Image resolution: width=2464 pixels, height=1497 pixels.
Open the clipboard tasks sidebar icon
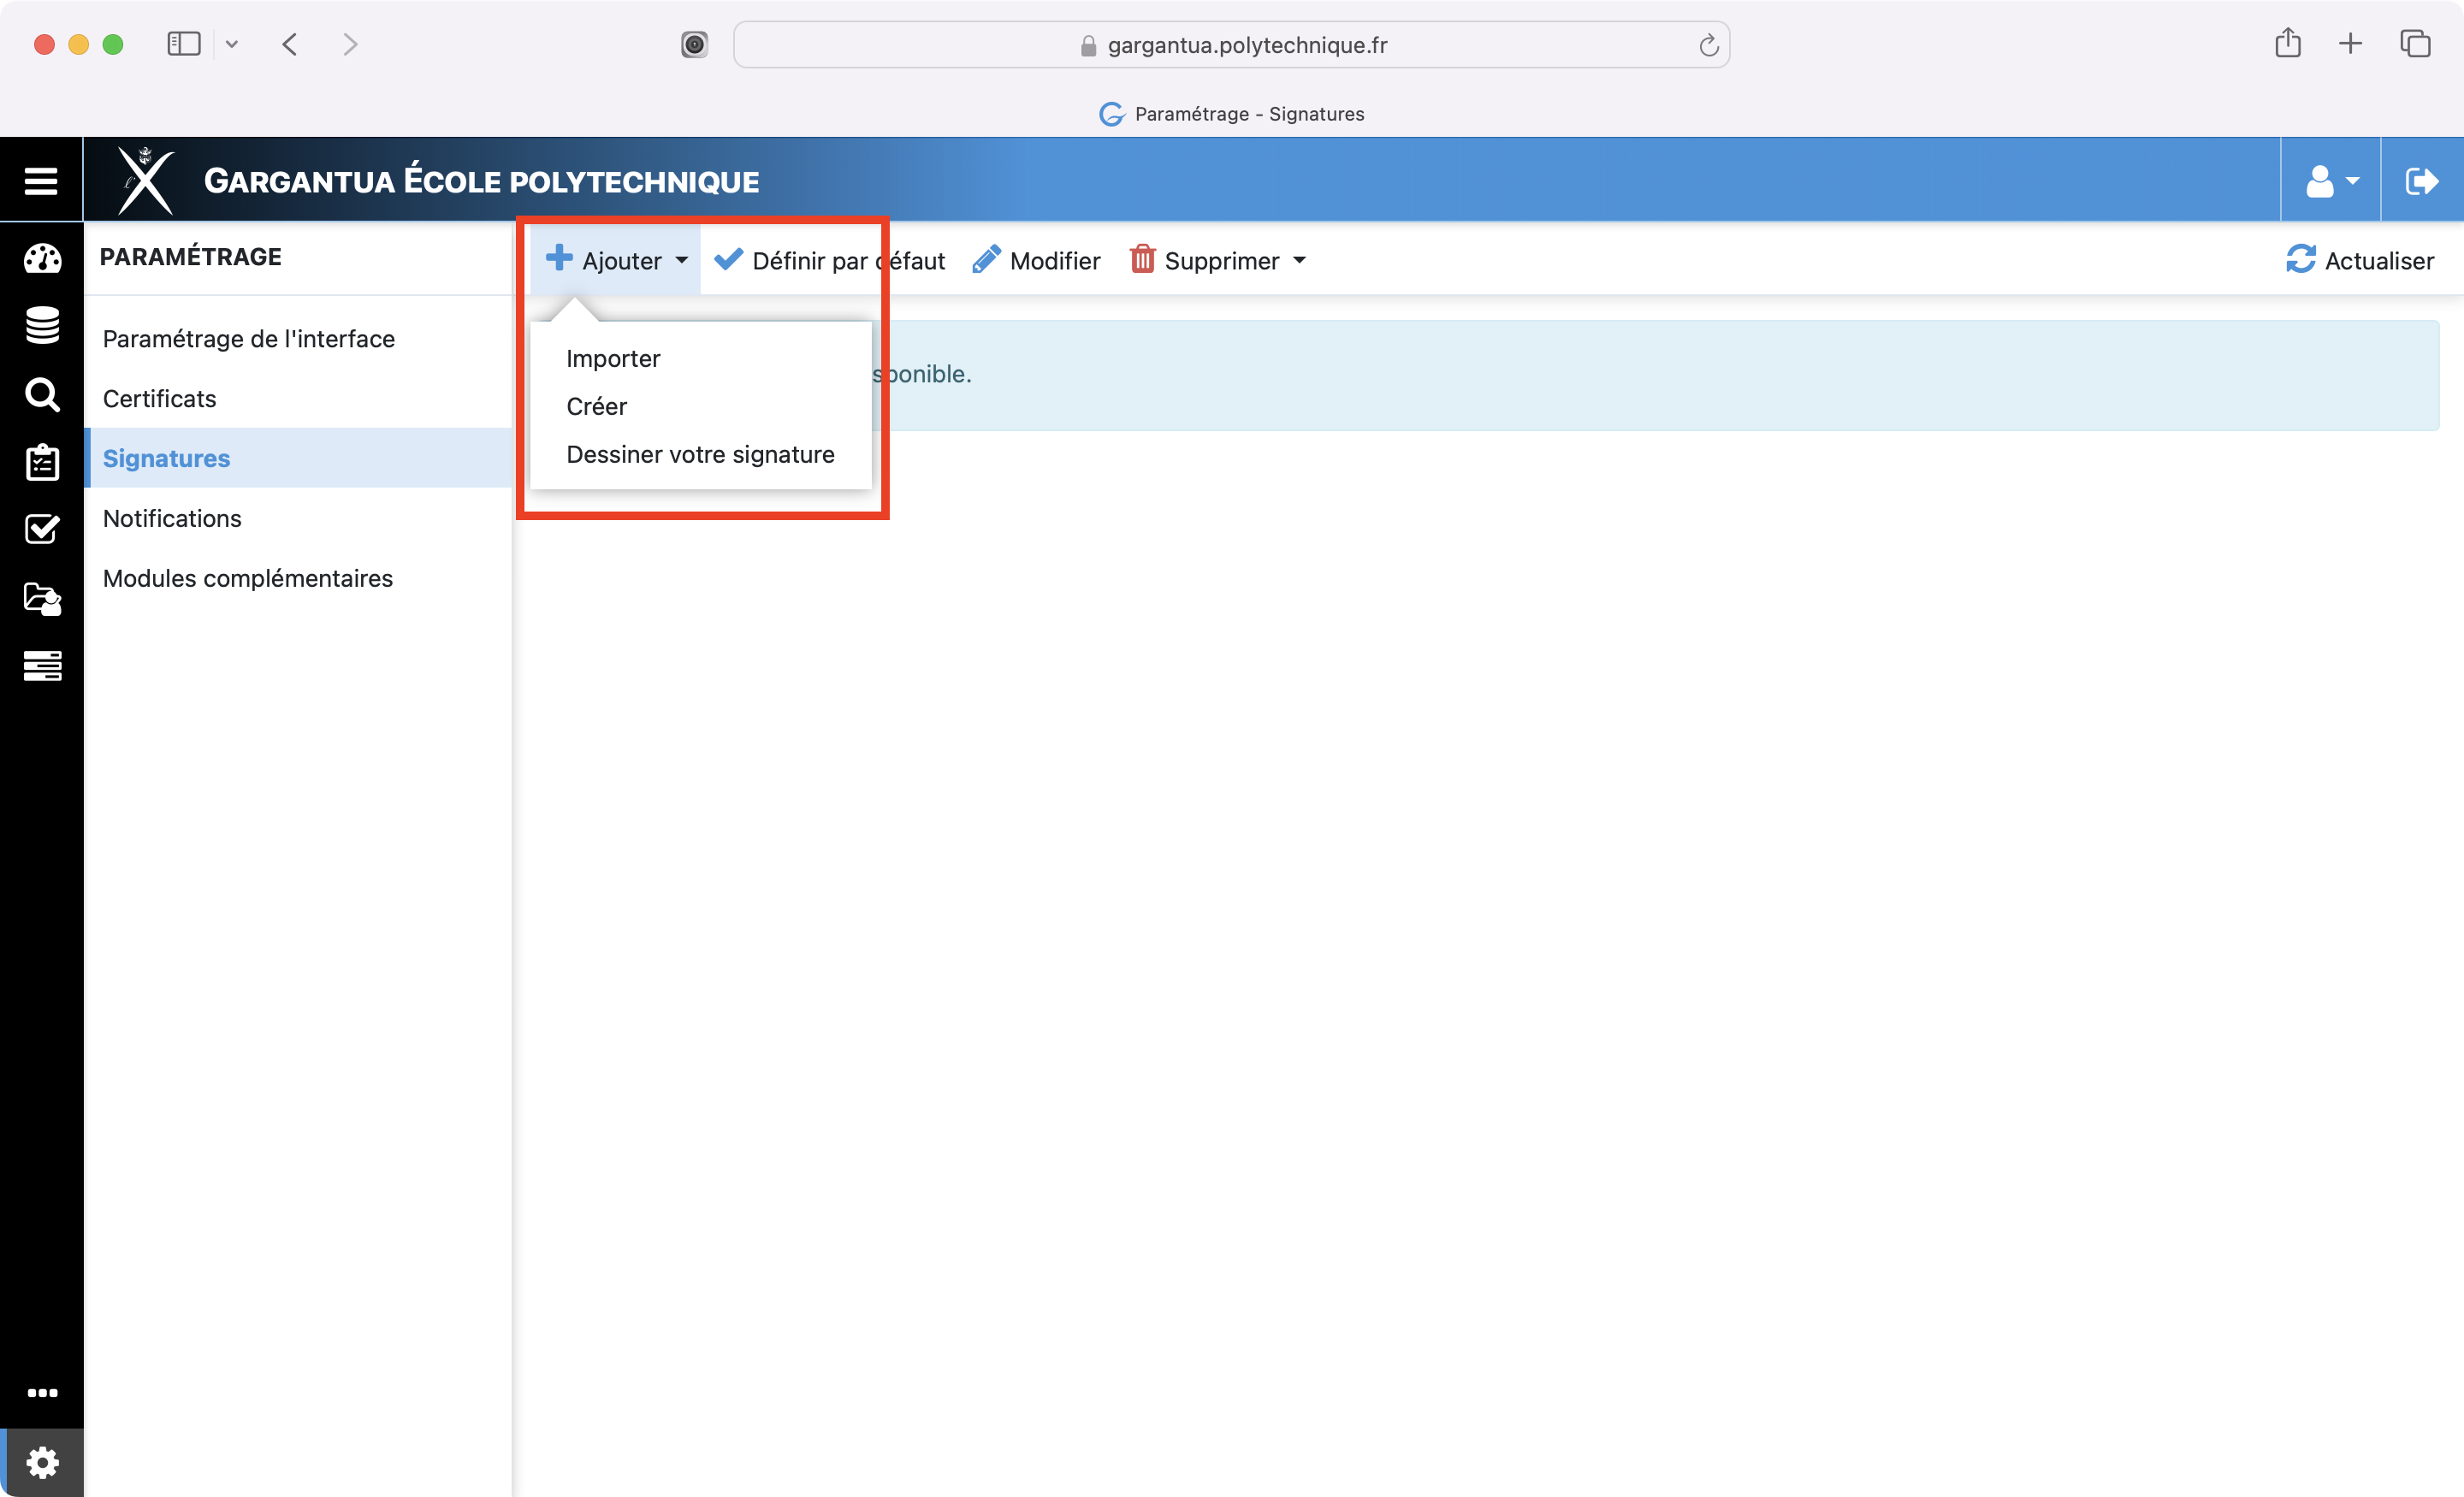[42, 462]
